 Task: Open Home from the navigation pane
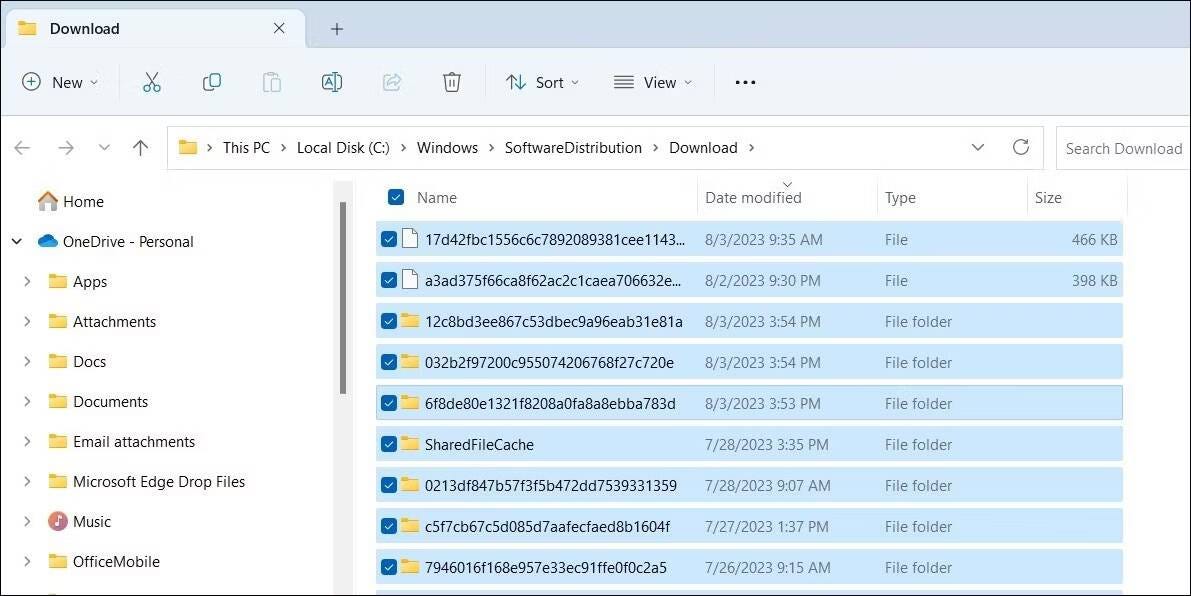pyautogui.click(x=80, y=201)
